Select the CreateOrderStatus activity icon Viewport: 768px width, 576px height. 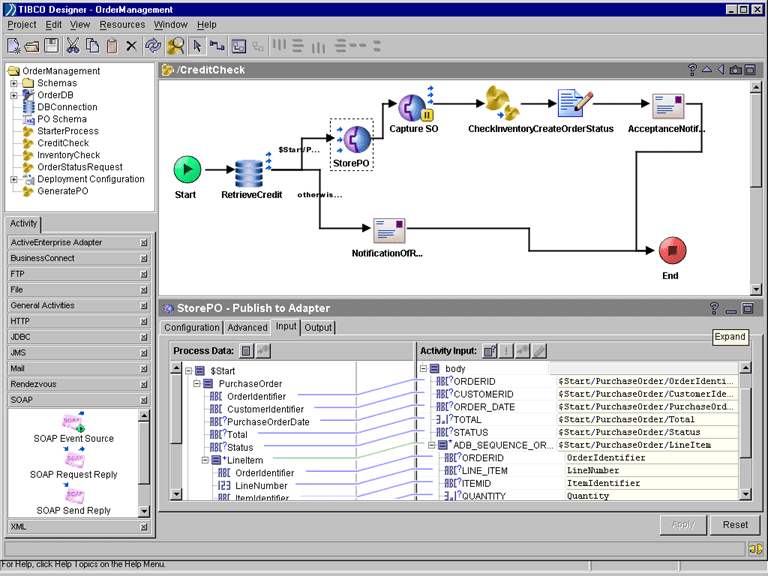(574, 103)
